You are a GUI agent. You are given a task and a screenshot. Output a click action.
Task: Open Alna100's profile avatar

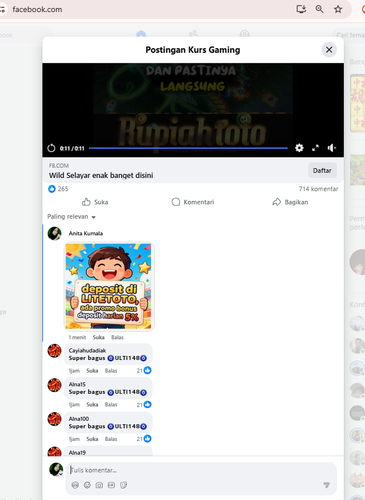point(54,419)
